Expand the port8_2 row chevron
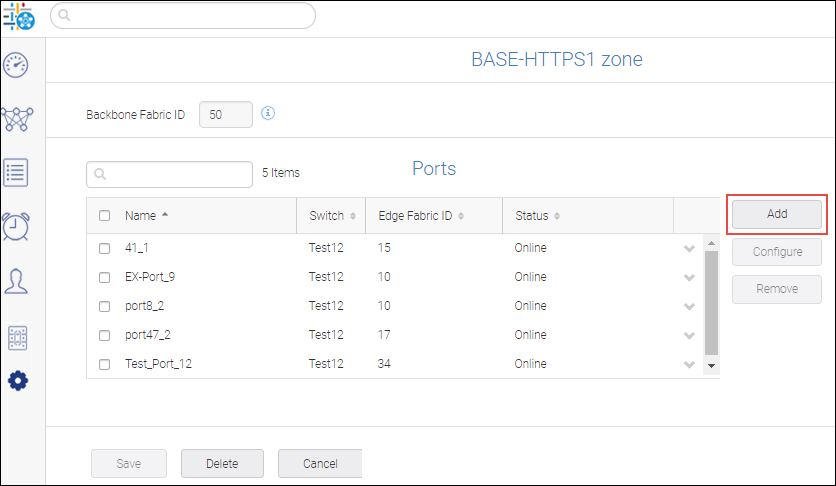 coord(689,306)
